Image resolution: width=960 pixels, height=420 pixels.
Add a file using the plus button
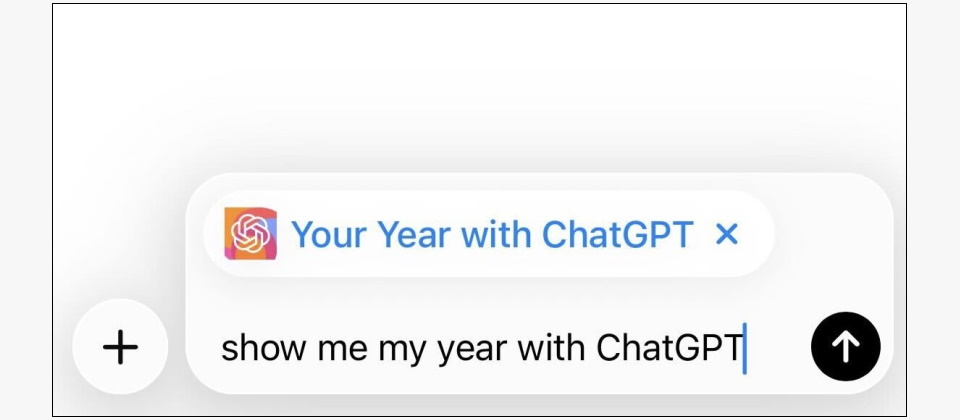click(x=120, y=347)
